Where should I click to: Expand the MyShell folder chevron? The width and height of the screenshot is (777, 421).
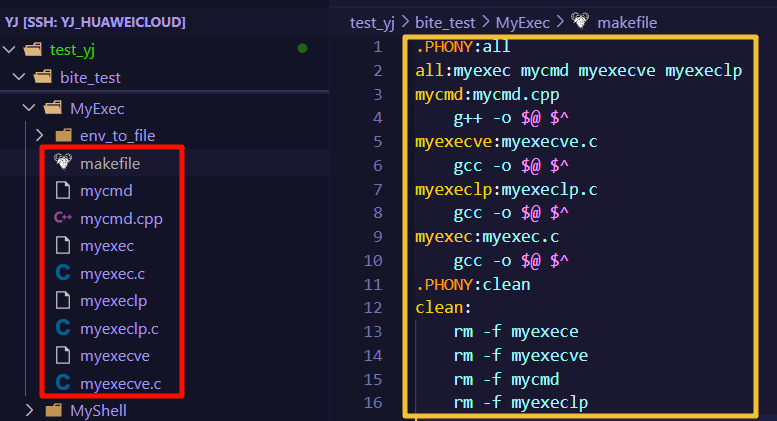pos(29,410)
